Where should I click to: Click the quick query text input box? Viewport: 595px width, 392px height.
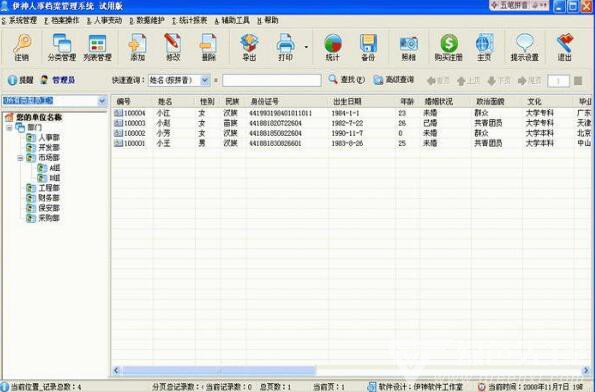pyautogui.click(x=272, y=80)
